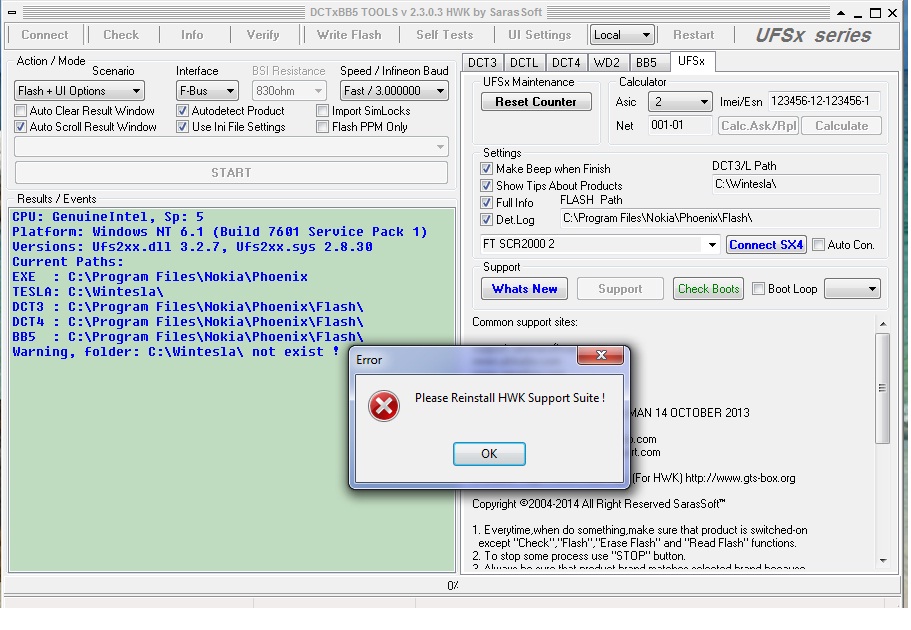Click the UI Settings toolbar button

pos(540,35)
